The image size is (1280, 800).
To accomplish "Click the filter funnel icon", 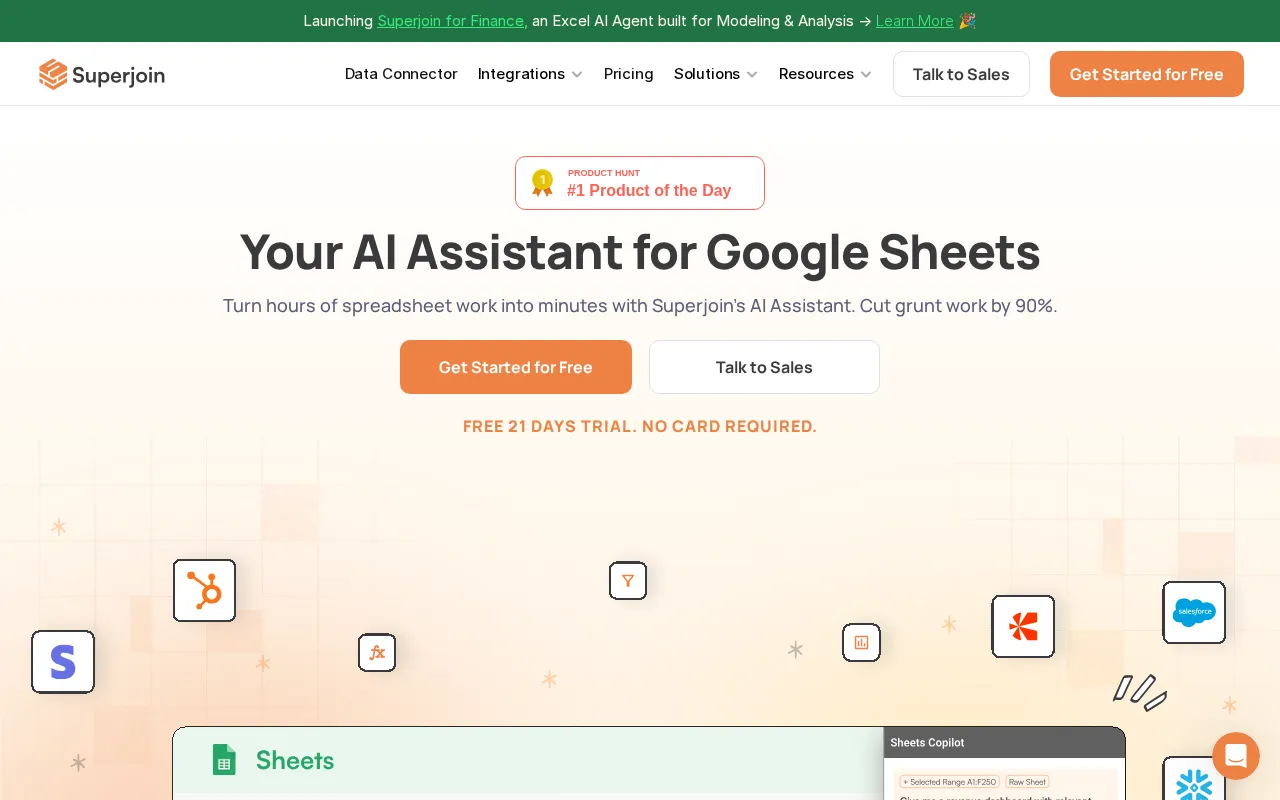I will (628, 580).
